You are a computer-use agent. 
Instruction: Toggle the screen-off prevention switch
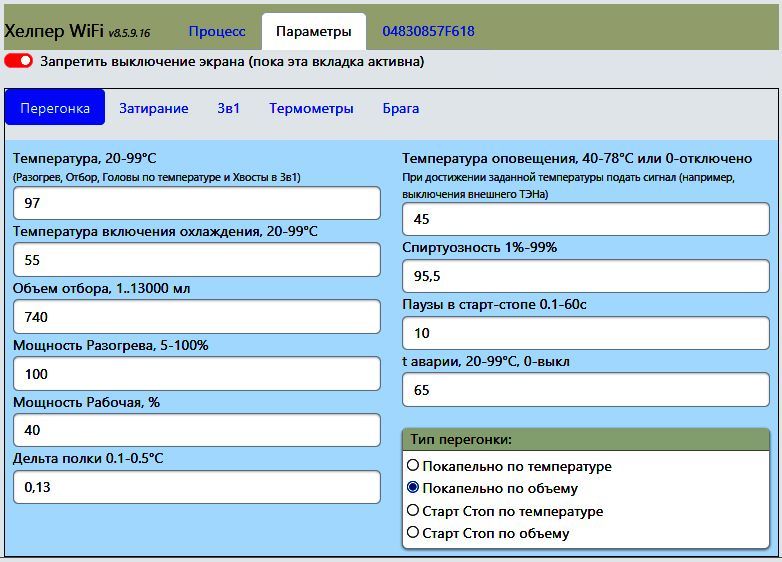[19, 61]
